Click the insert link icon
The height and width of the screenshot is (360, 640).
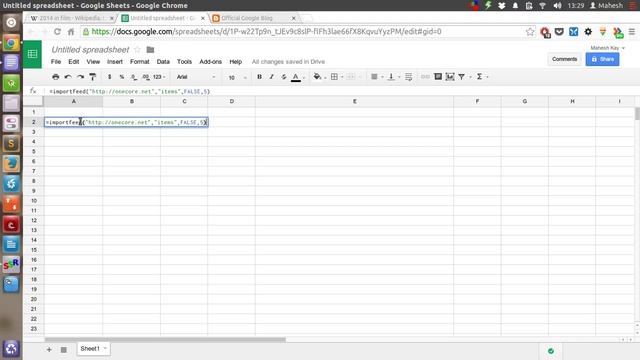425,77
